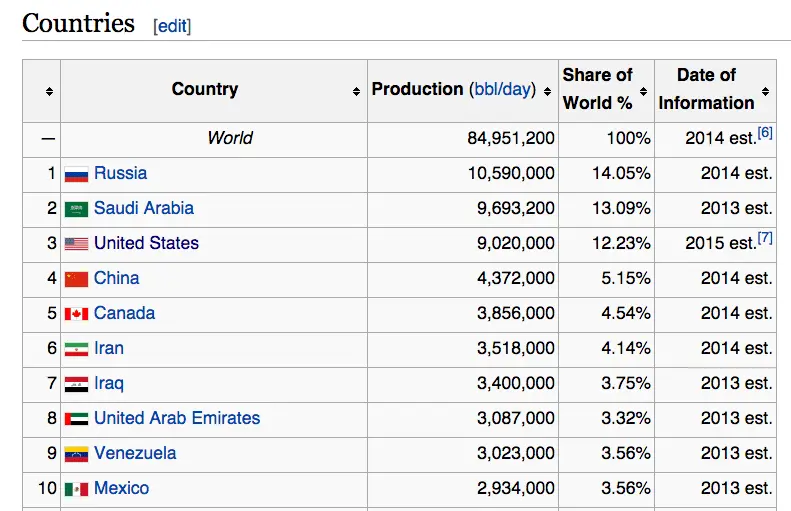Sort table by Production column arrows
The height and width of the screenshot is (511, 791).
point(547,92)
